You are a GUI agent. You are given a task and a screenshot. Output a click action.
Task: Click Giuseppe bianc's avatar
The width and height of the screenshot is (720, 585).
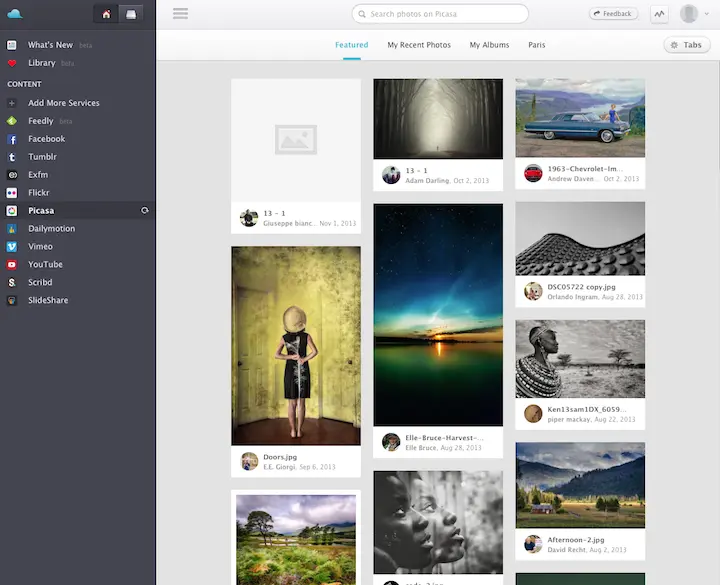(249, 218)
